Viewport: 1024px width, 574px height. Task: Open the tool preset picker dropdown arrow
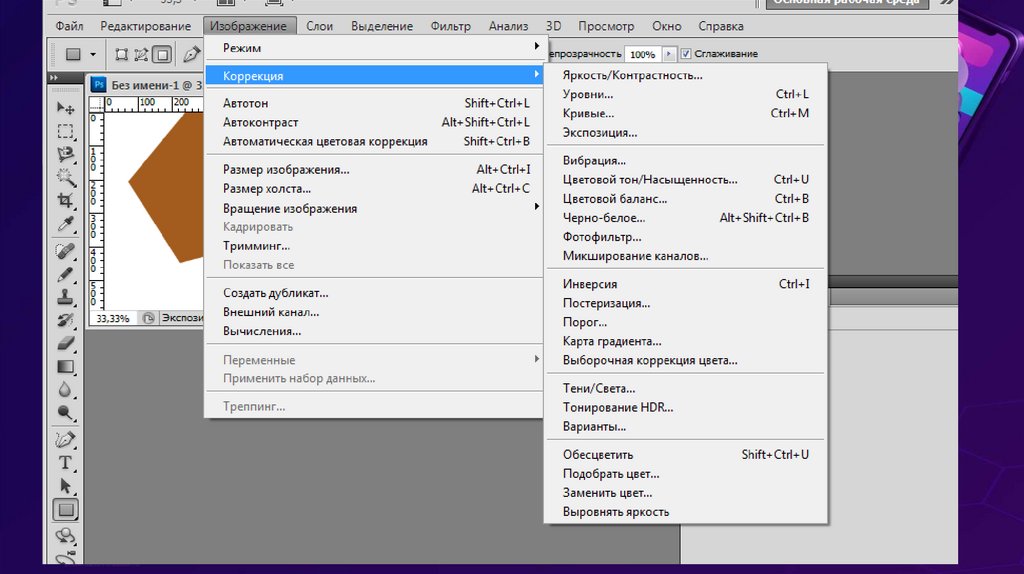[93, 54]
